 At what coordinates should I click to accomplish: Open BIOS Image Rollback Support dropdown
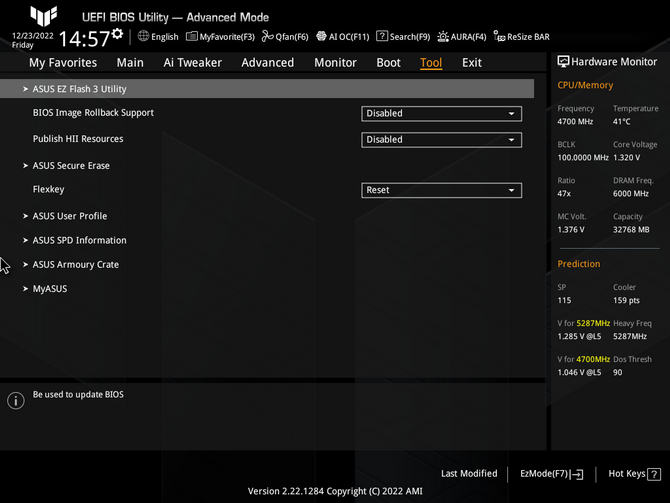(x=441, y=114)
